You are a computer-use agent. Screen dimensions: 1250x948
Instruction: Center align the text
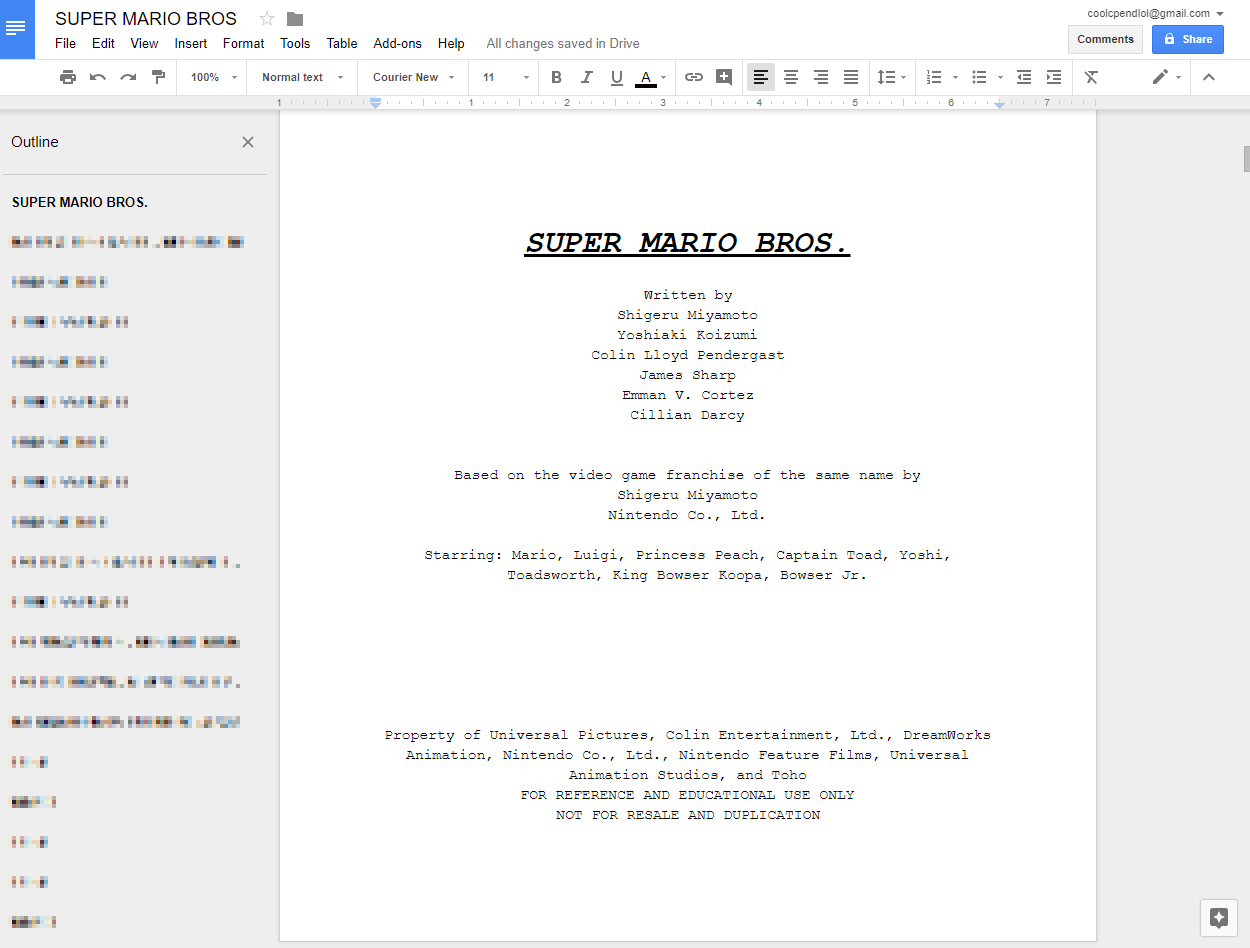coord(791,77)
